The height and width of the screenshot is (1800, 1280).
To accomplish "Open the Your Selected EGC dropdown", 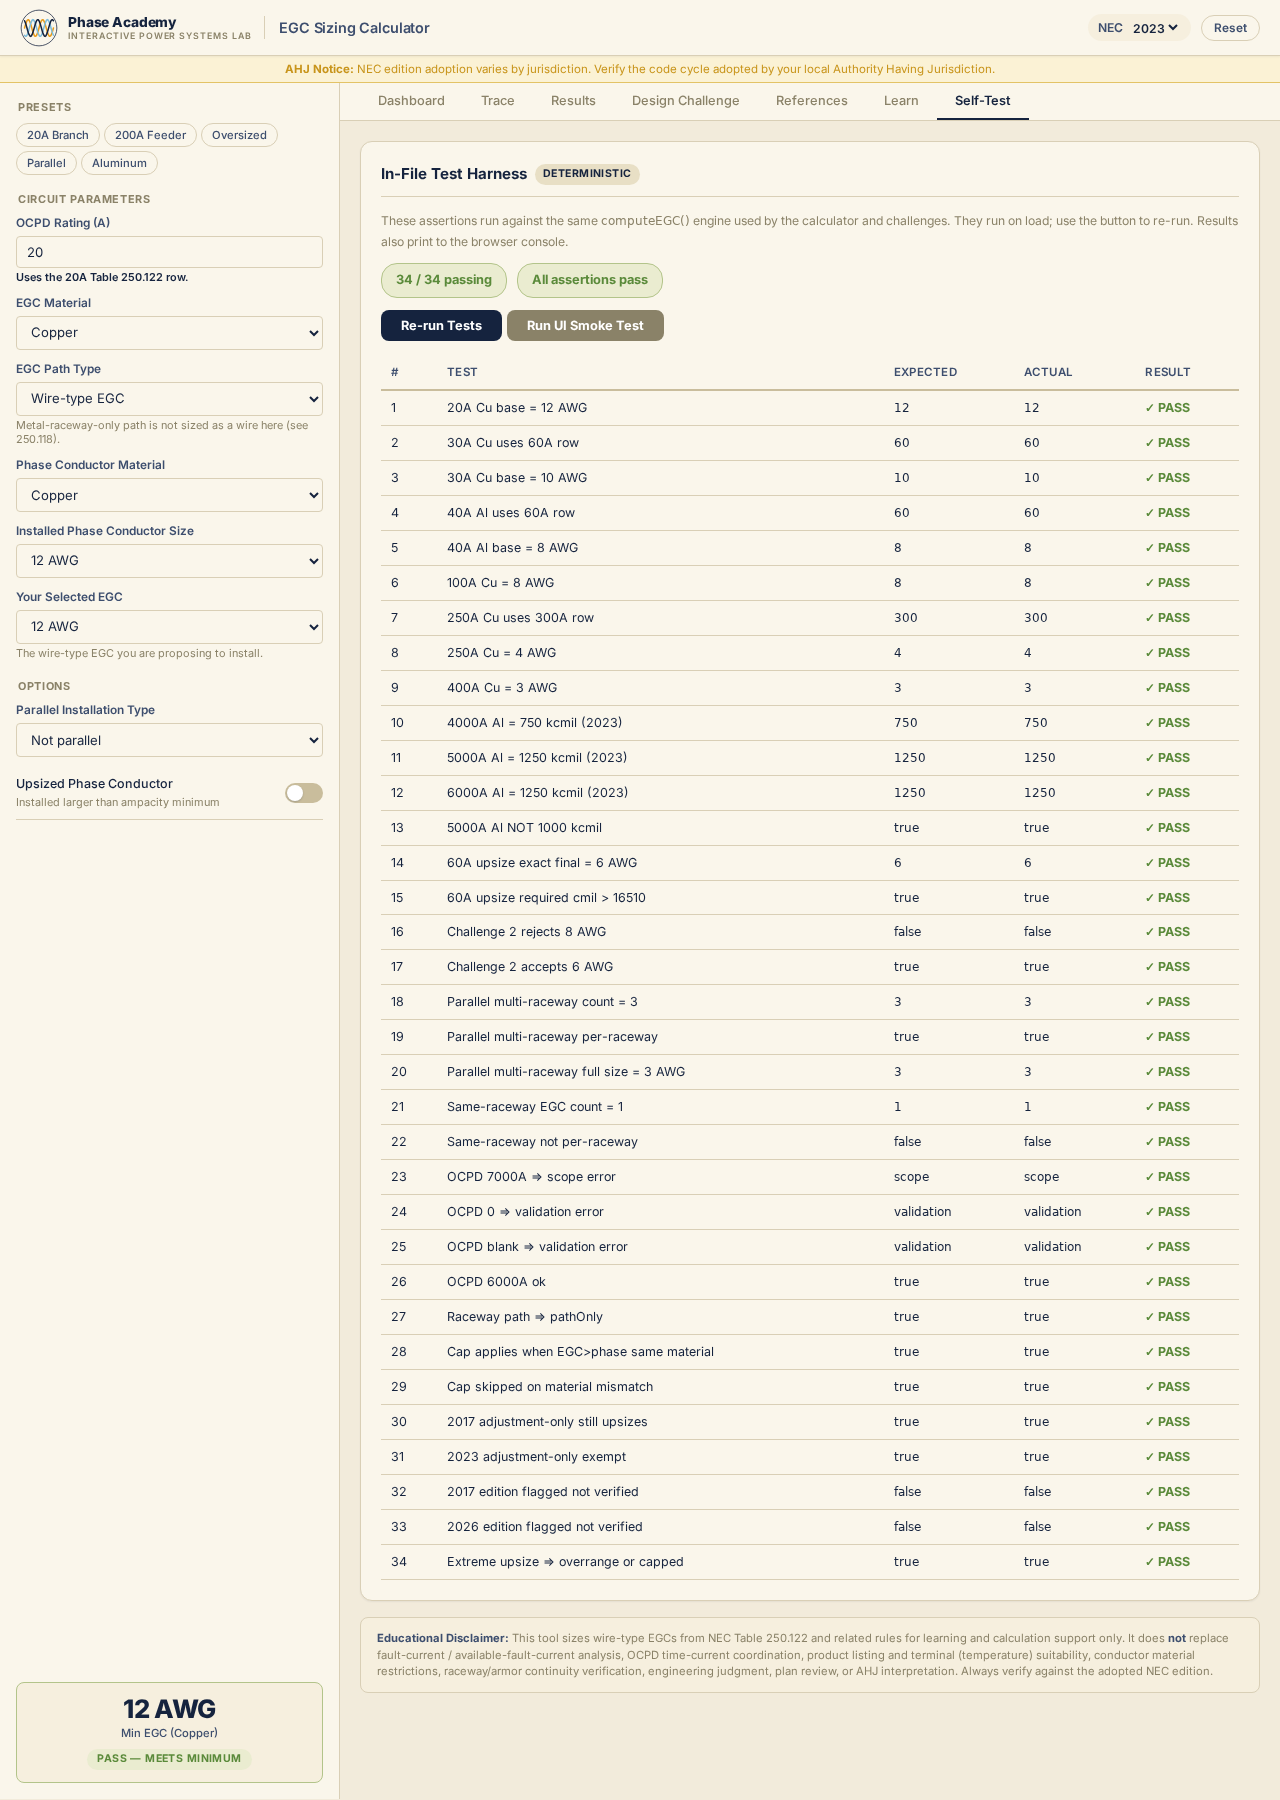I will click(169, 627).
